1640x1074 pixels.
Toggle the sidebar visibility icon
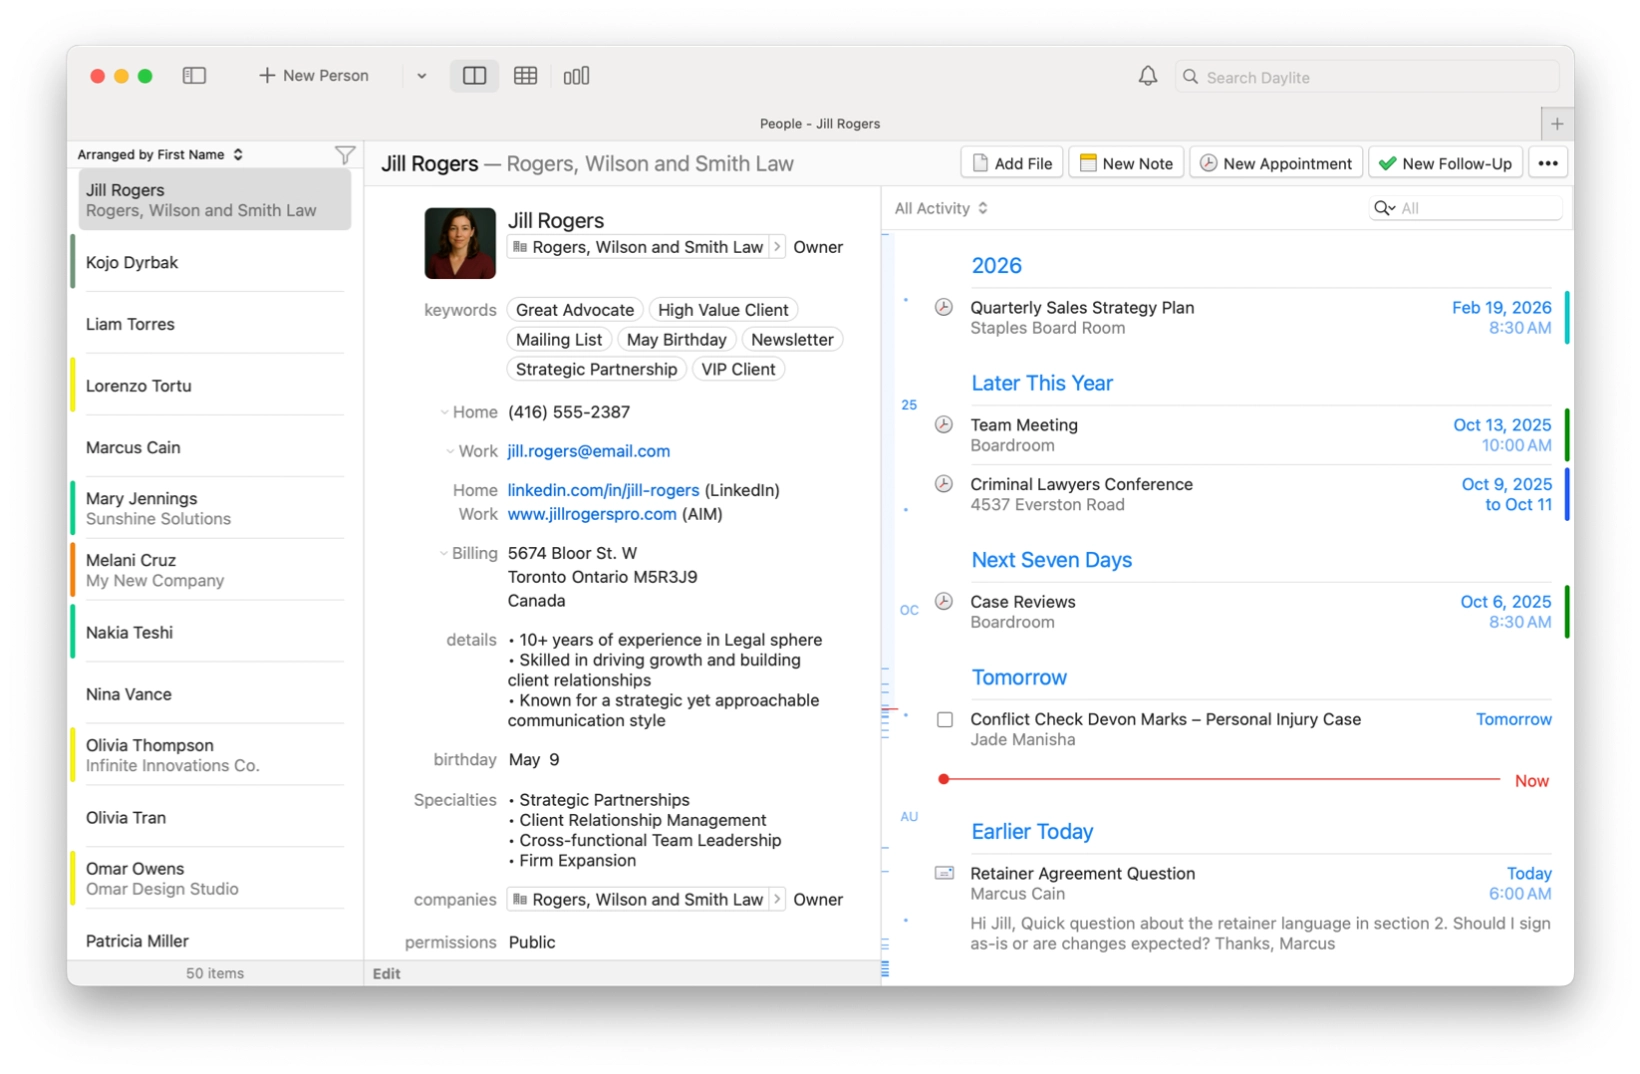[194, 75]
